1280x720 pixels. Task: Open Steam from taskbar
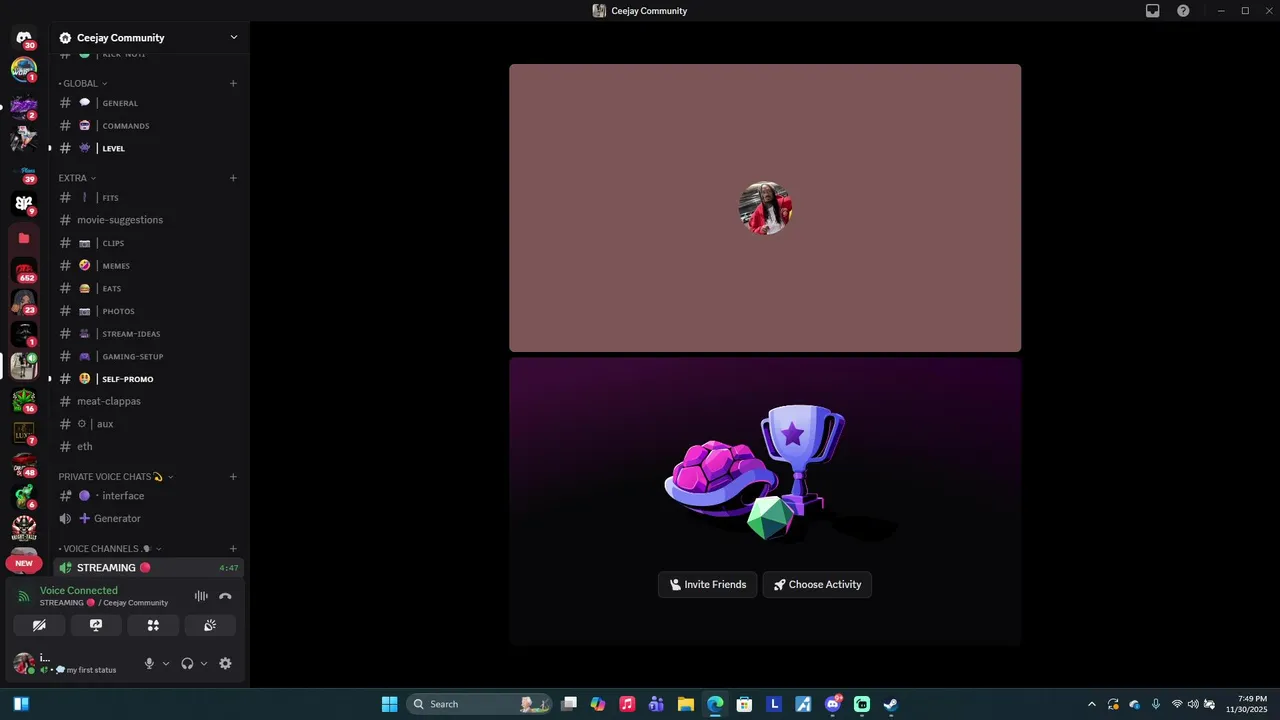(890, 704)
